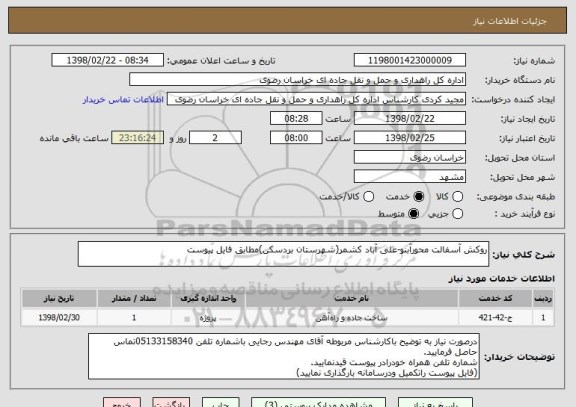
Task: Click the ردیف column header
Action: 543,298
